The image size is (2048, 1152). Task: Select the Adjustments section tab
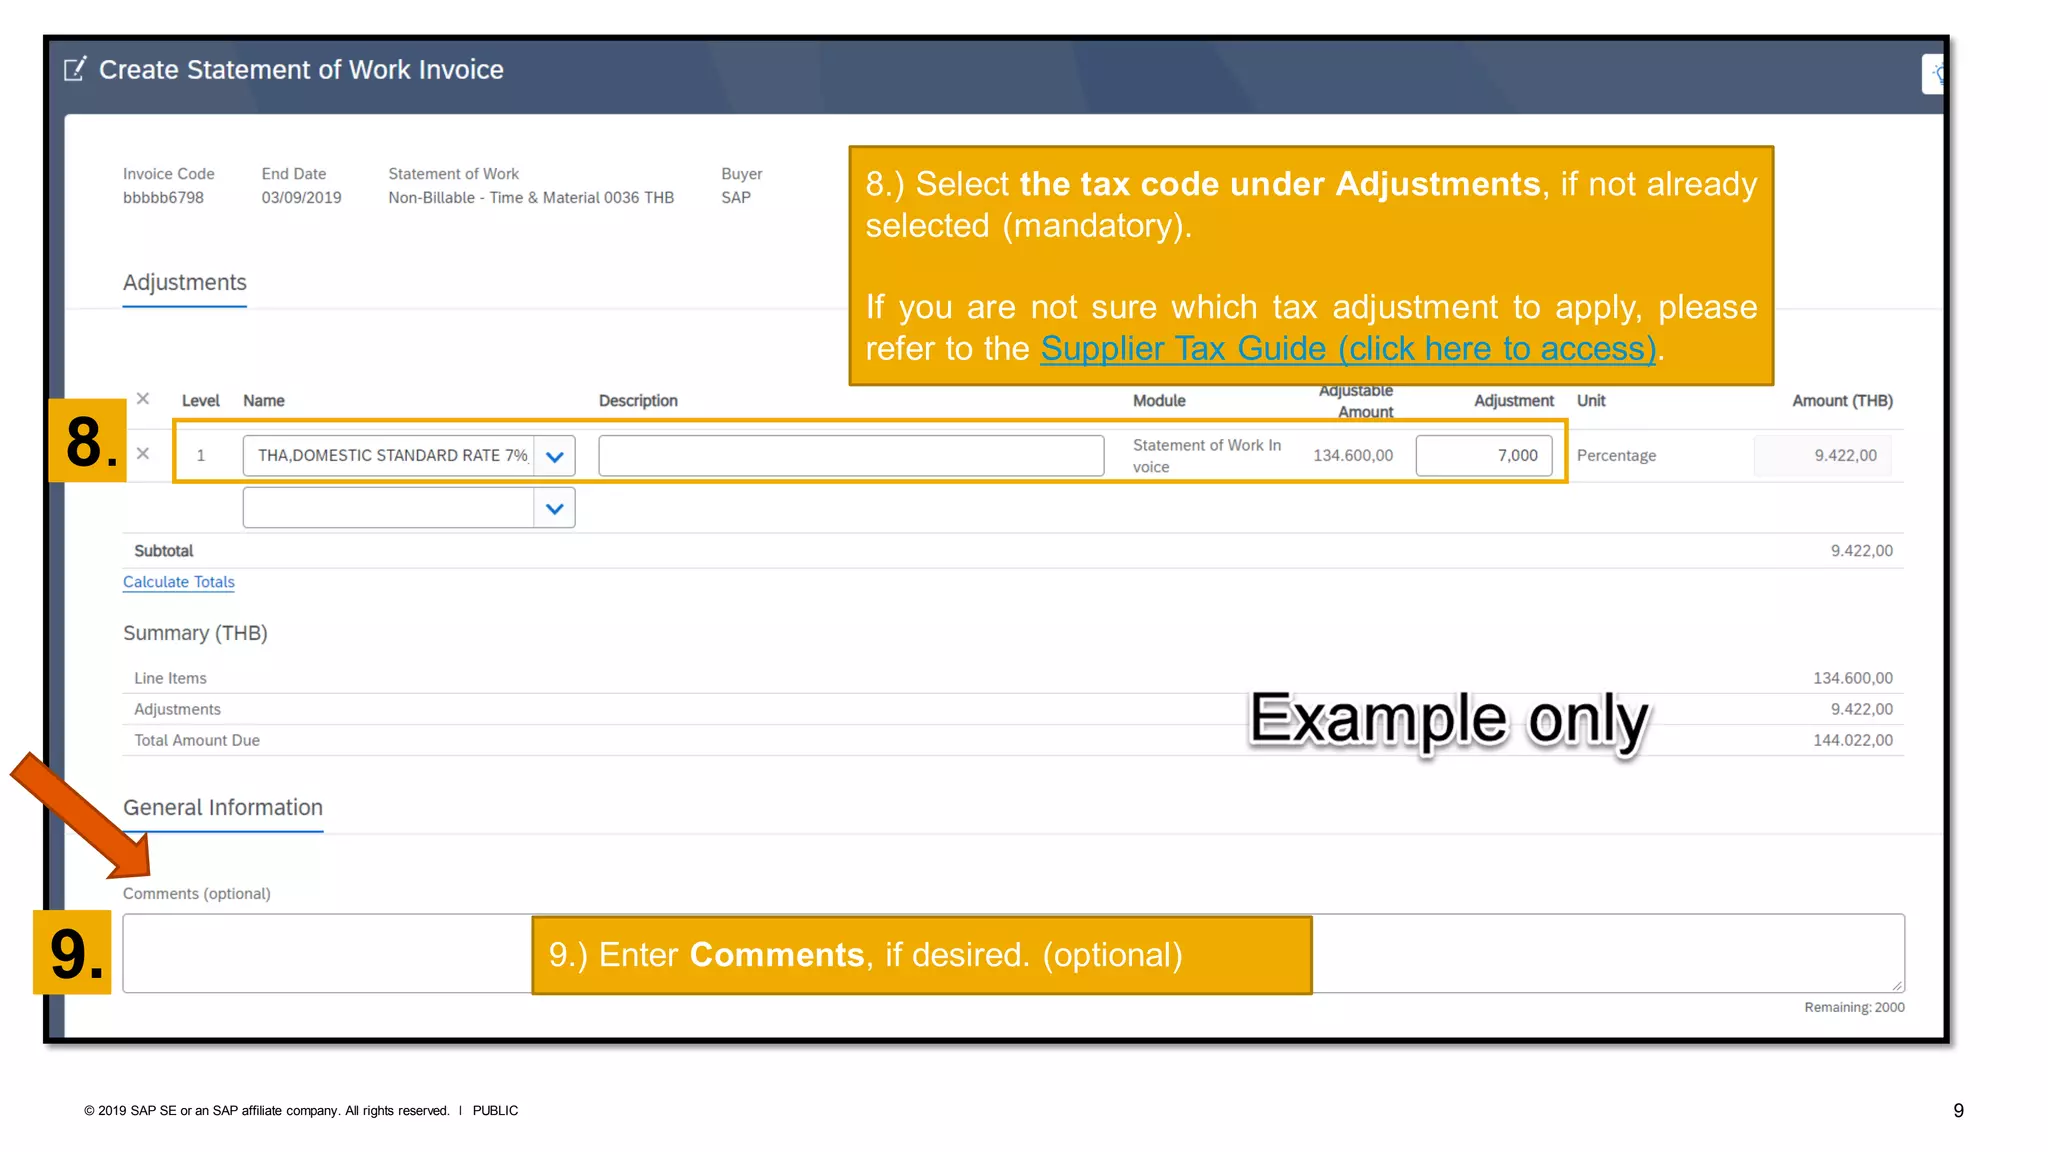point(184,283)
